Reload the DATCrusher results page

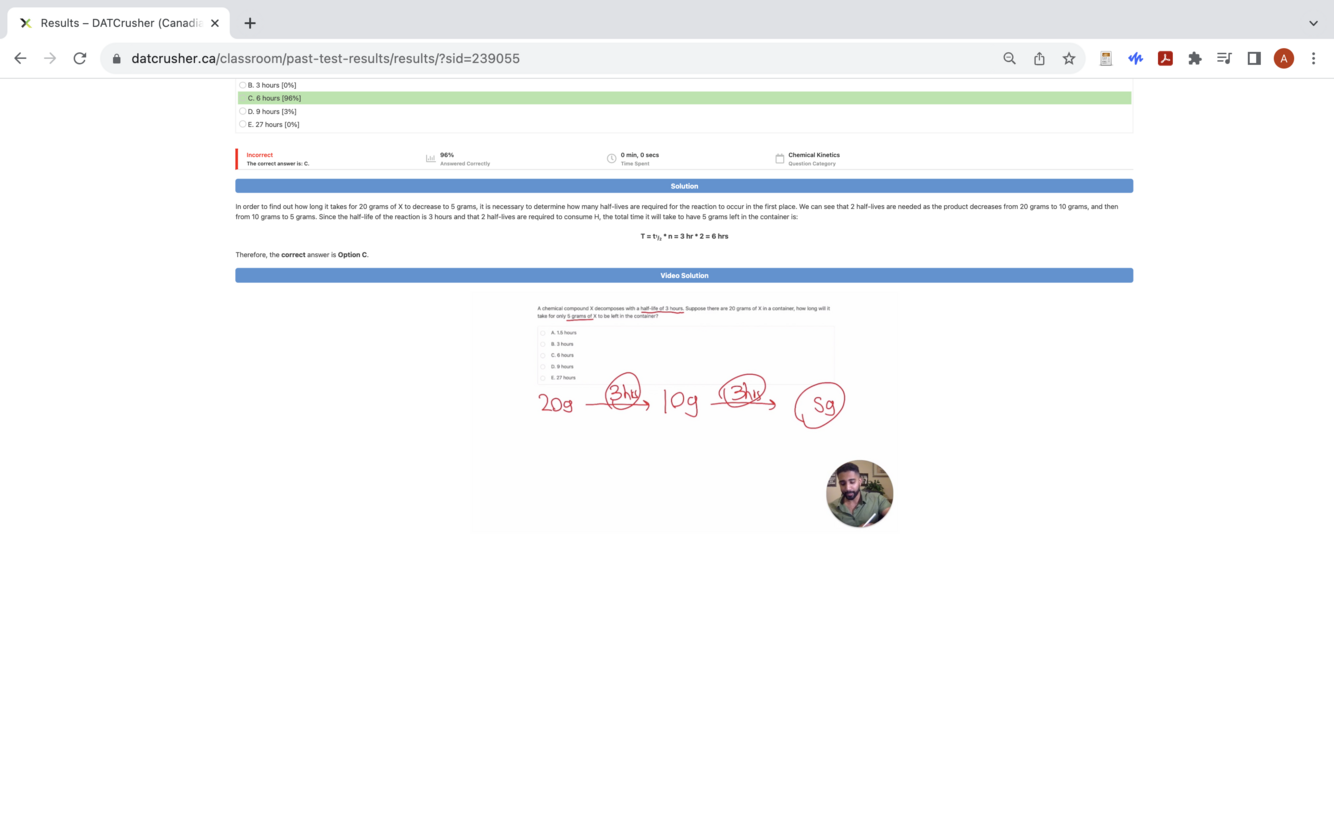(80, 58)
